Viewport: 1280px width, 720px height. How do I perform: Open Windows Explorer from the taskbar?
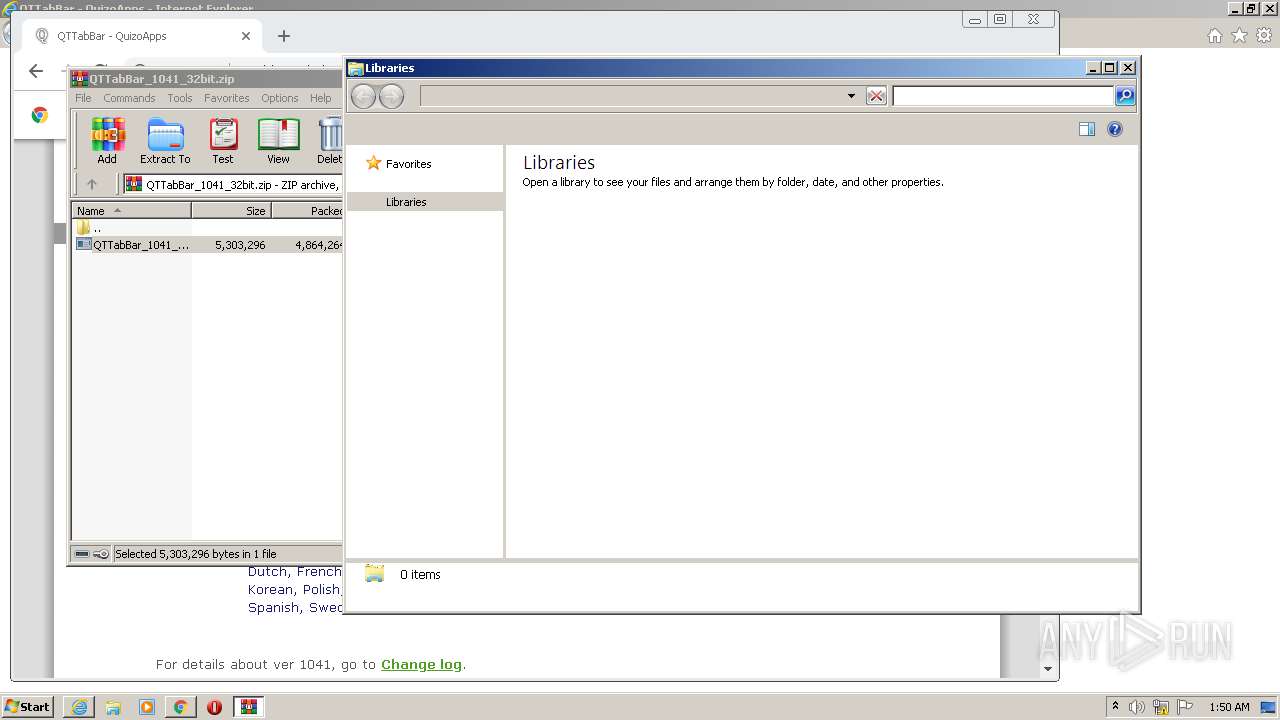tap(113, 707)
